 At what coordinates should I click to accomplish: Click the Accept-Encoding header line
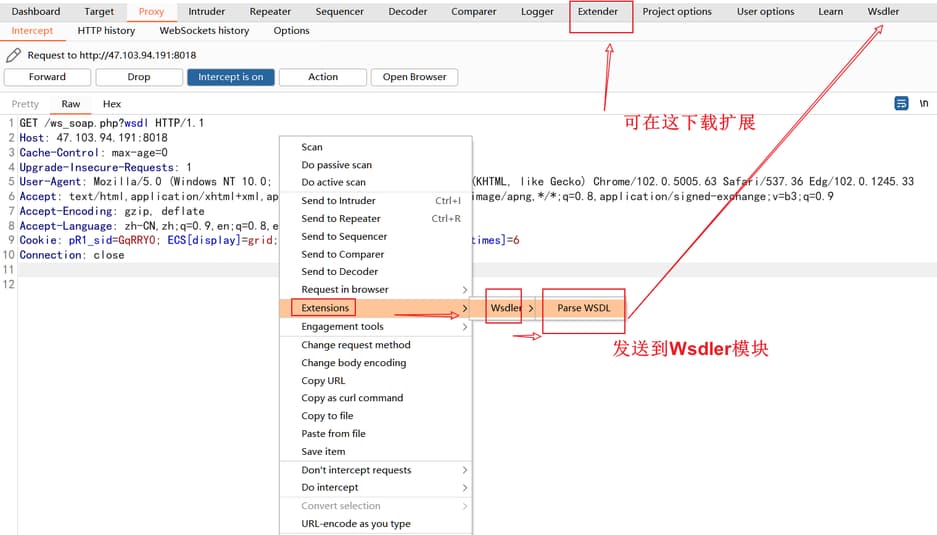(x=112, y=212)
